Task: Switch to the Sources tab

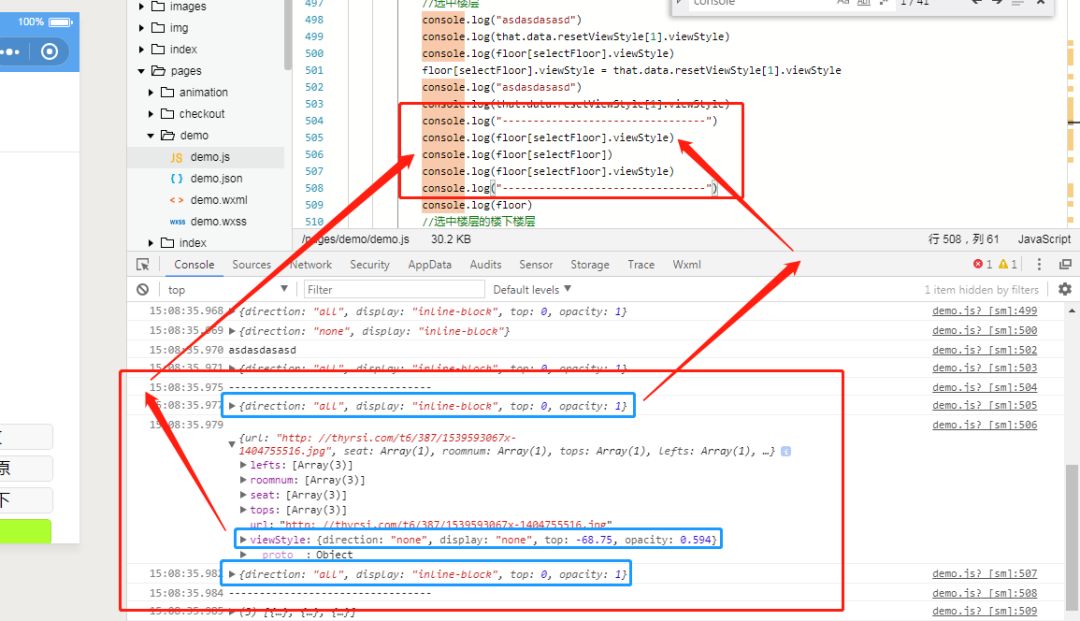Action: (x=251, y=264)
